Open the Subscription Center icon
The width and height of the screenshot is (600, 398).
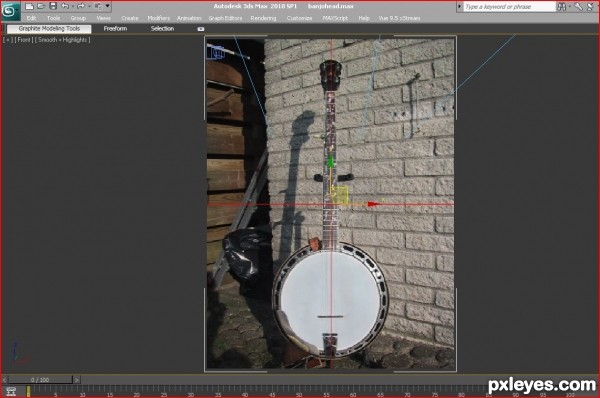click(590, 7)
